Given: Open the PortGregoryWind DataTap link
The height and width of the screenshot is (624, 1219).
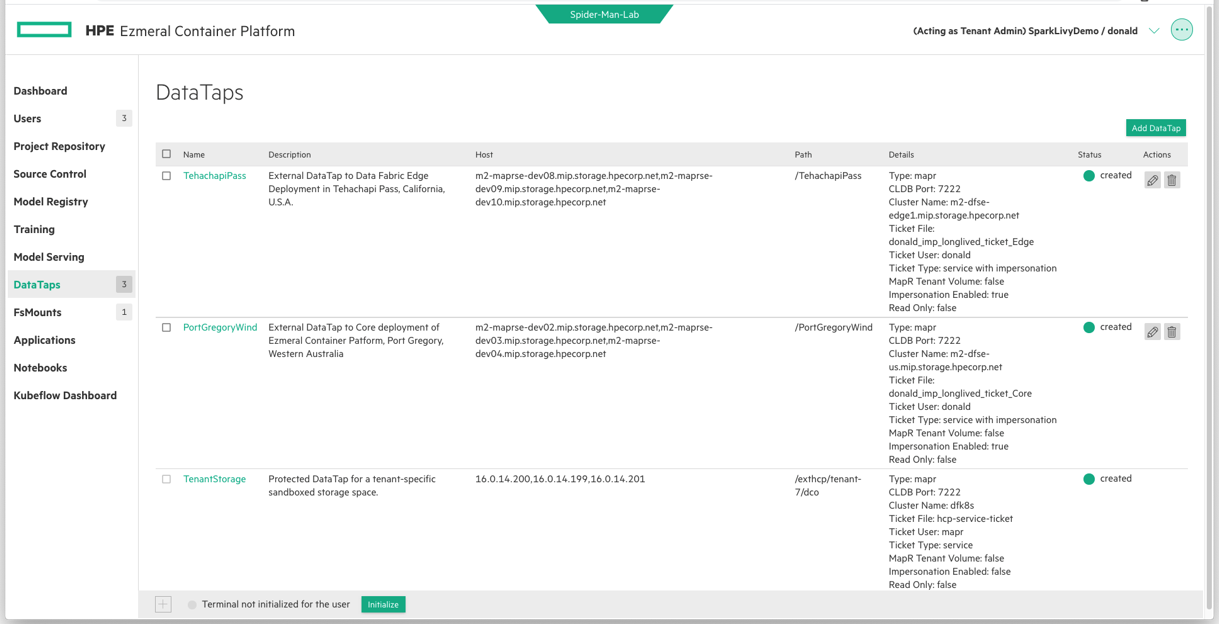Looking at the screenshot, I should tap(220, 328).
